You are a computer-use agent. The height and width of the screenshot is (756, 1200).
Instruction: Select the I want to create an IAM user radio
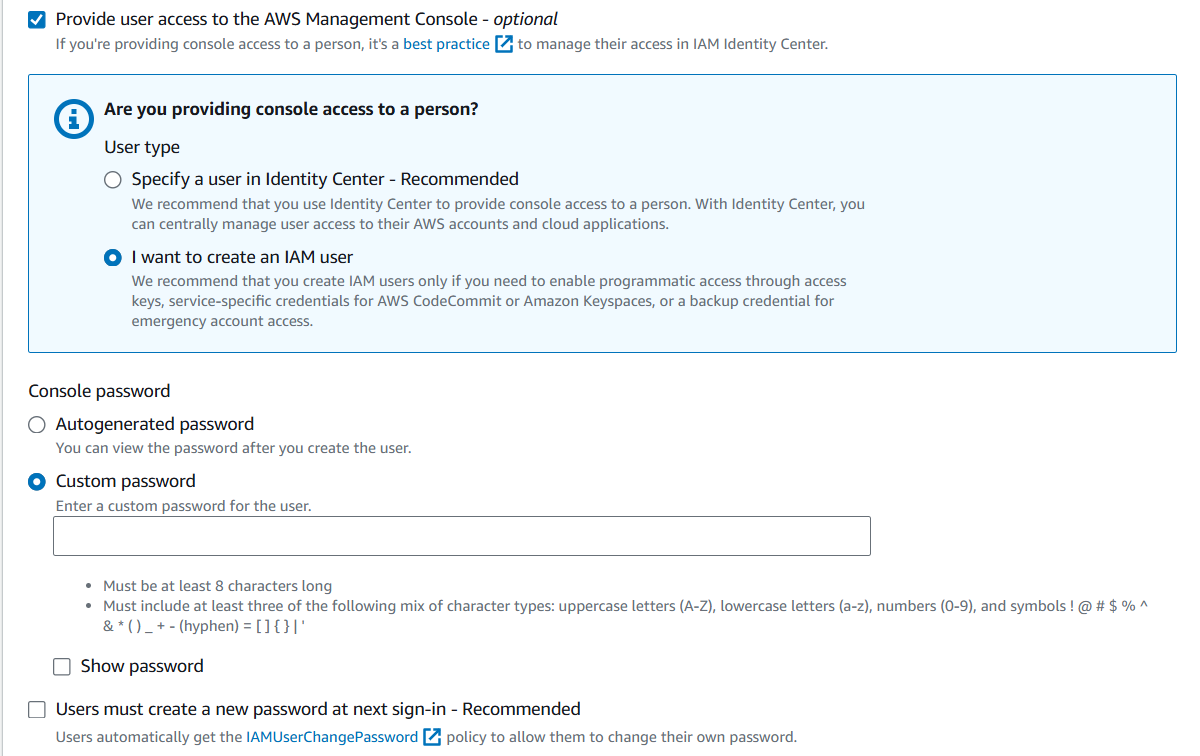point(114,257)
